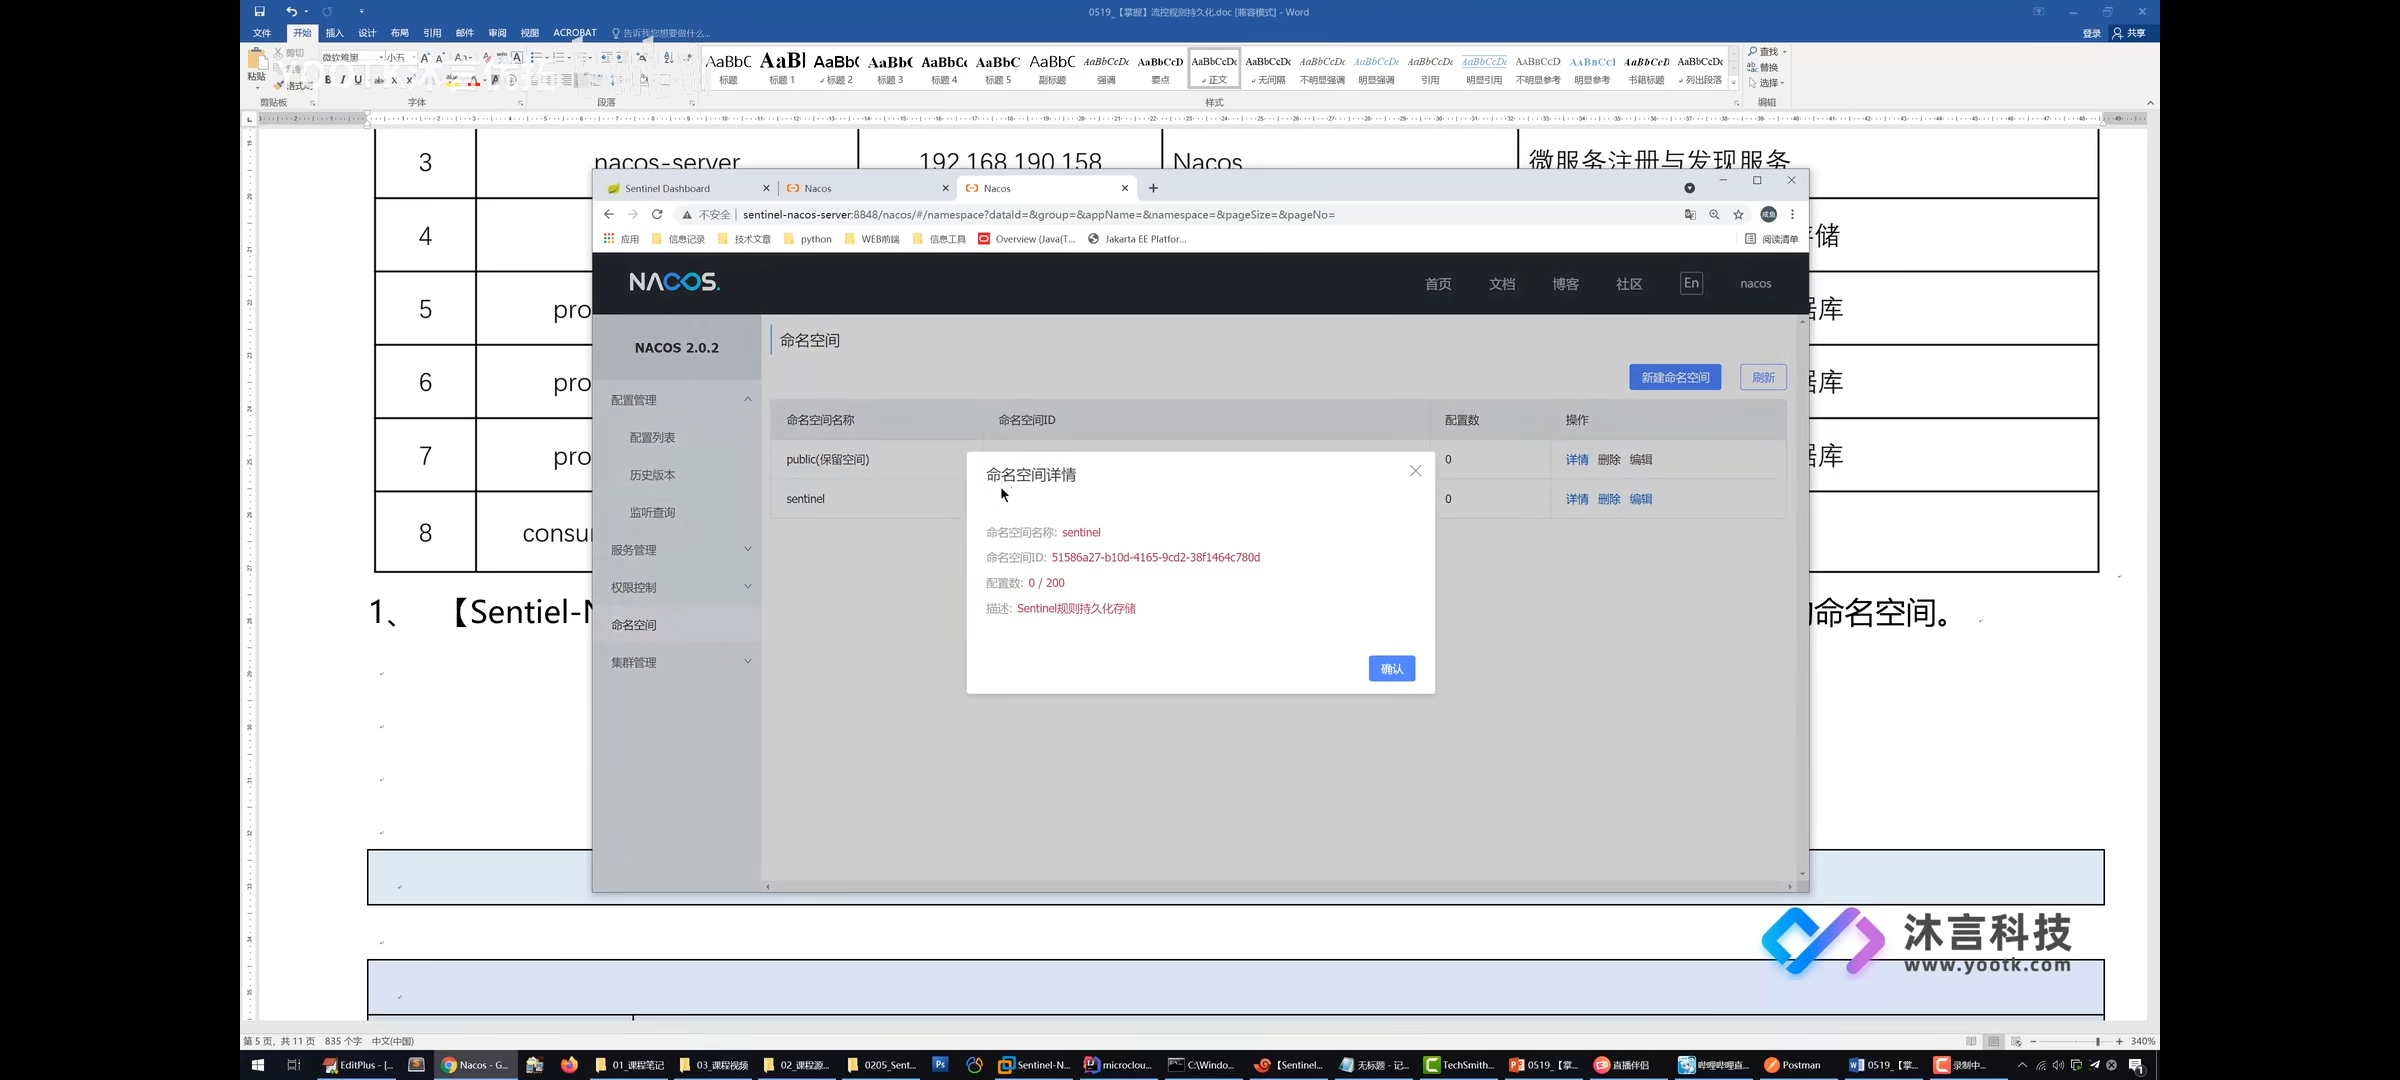Close the Sentinel Dashboard browser tab

pyautogui.click(x=766, y=188)
